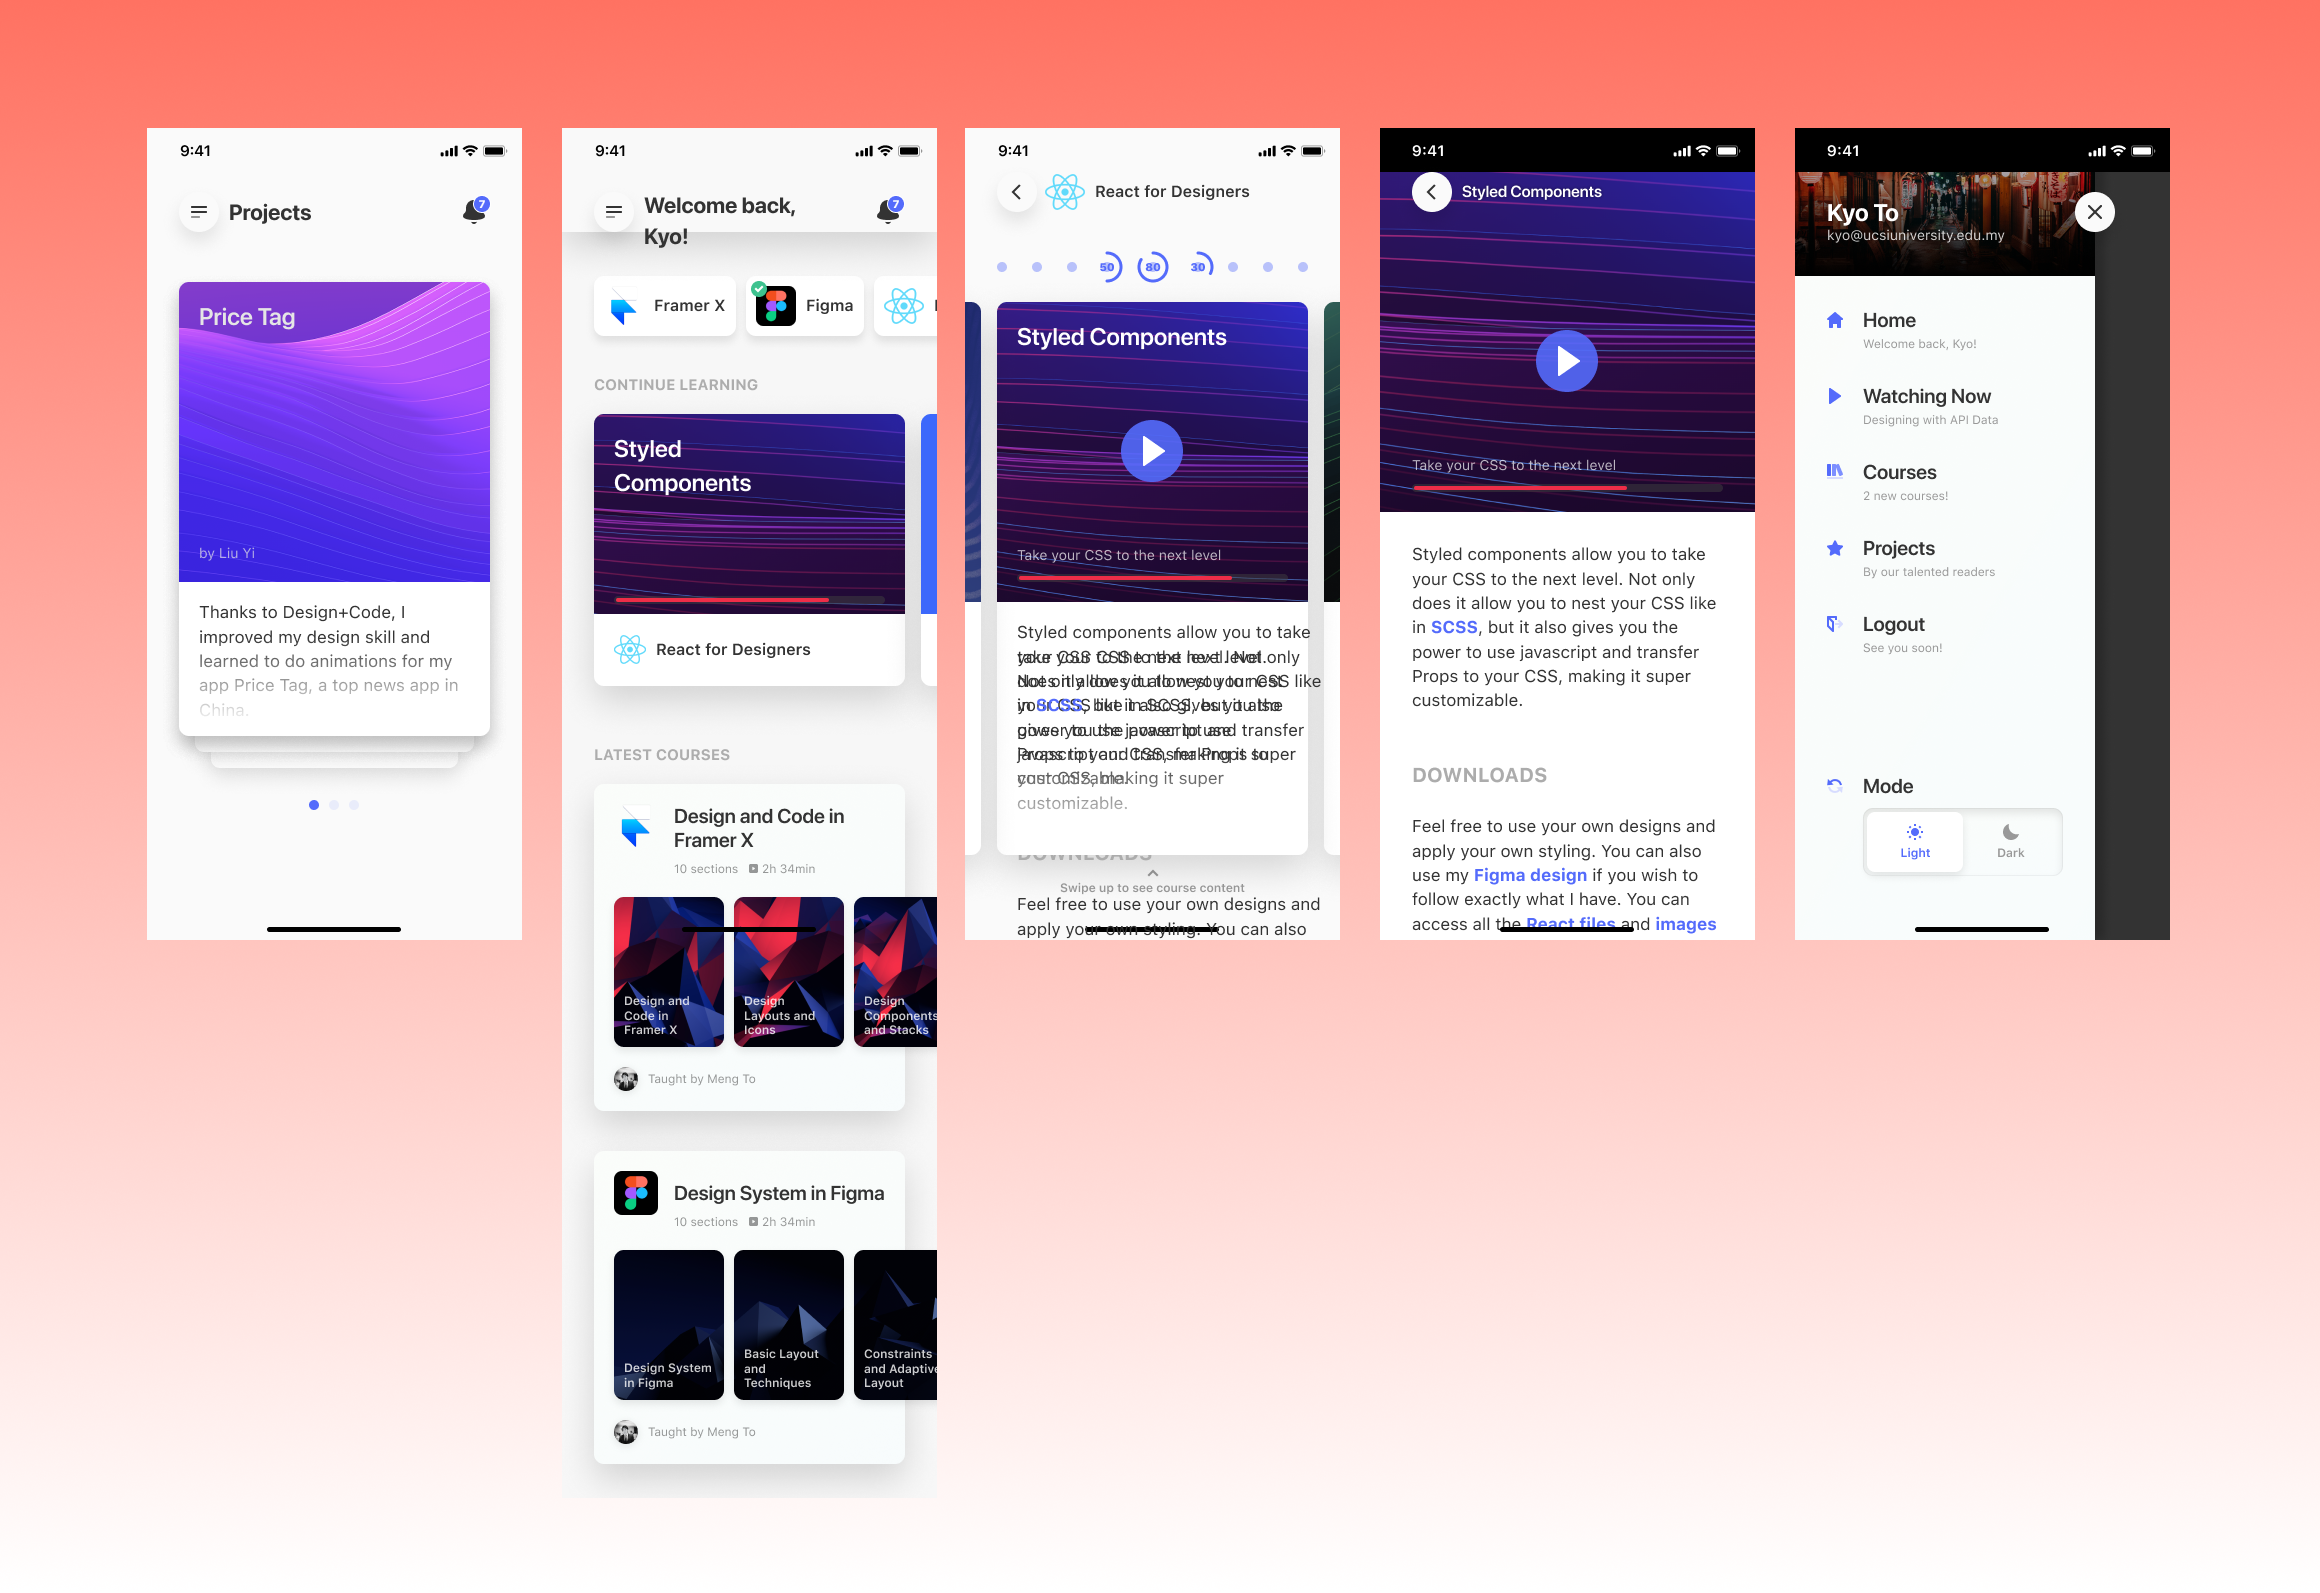Viewport: 2320px width, 1593px height.
Task: Click the Logout icon in sidebar
Action: click(1835, 624)
